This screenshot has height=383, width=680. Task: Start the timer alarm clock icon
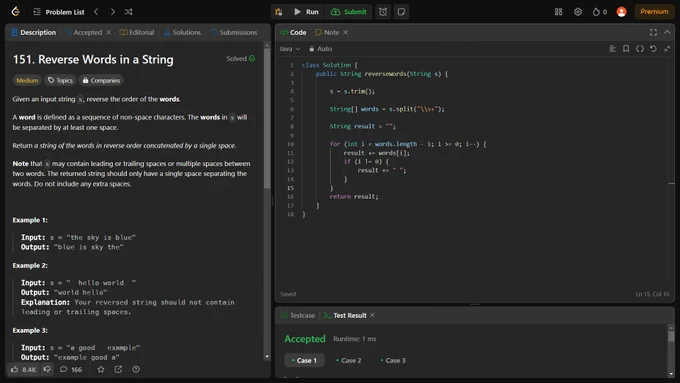pos(383,12)
